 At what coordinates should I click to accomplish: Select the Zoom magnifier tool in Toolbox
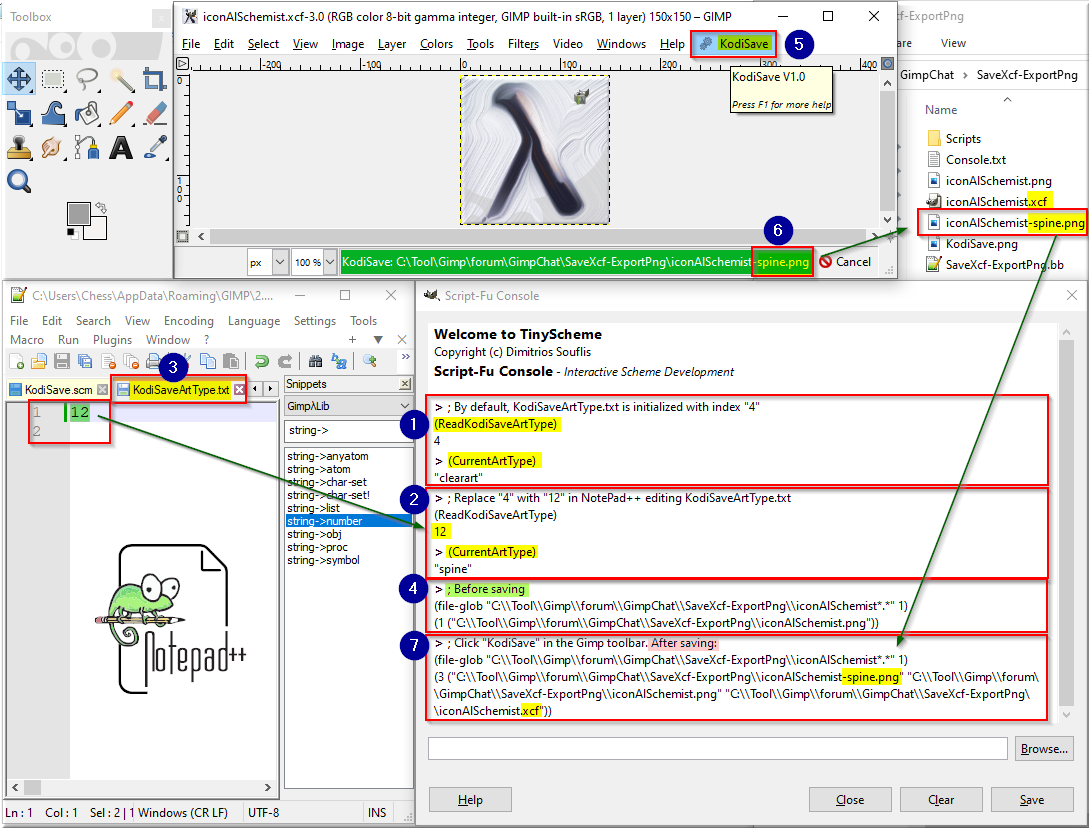pyautogui.click(x=19, y=181)
